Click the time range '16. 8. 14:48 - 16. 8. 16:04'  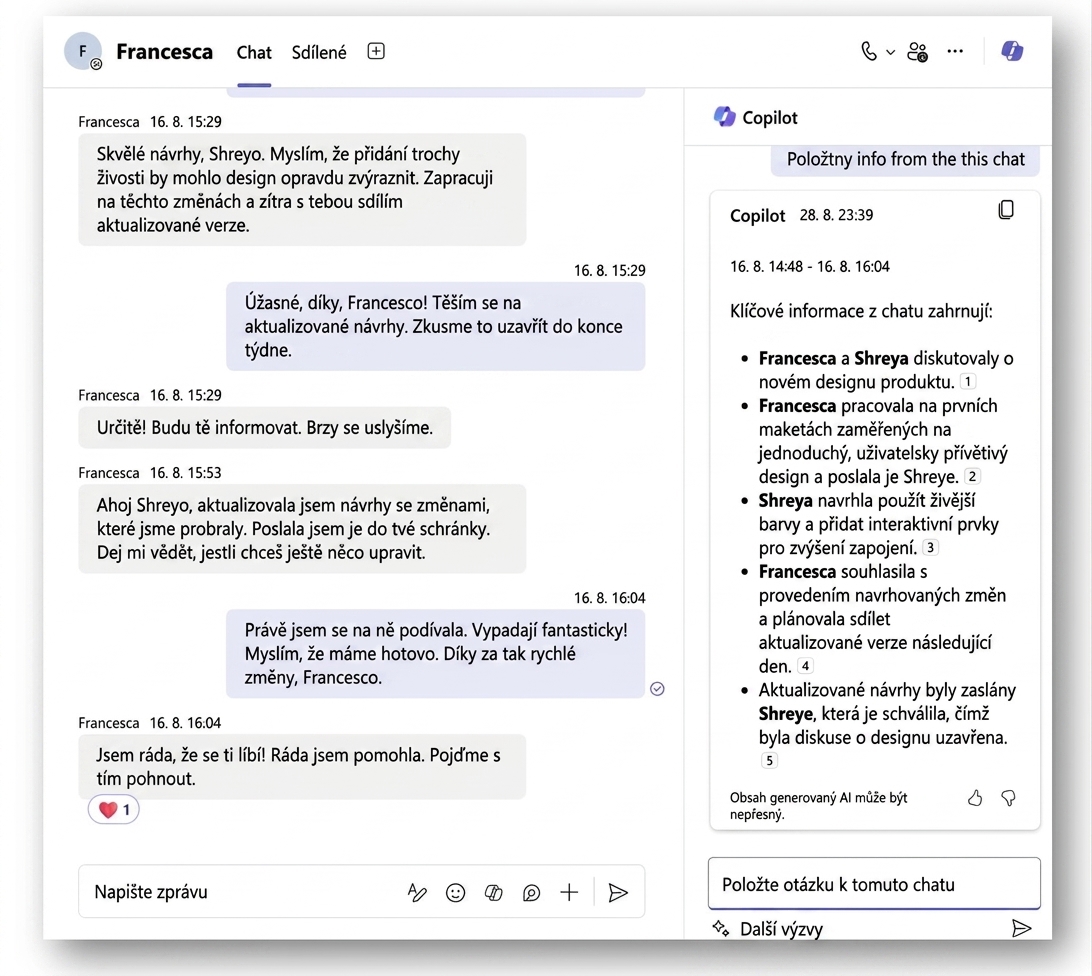809,266
